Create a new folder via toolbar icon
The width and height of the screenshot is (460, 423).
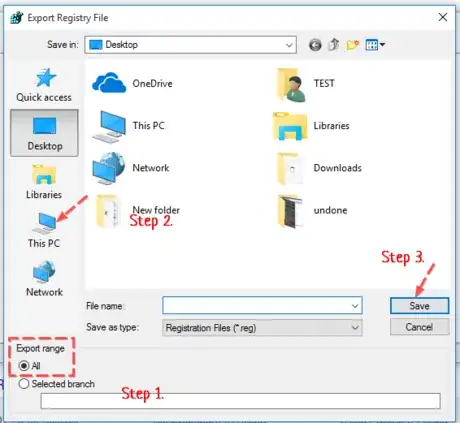point(353,45)
